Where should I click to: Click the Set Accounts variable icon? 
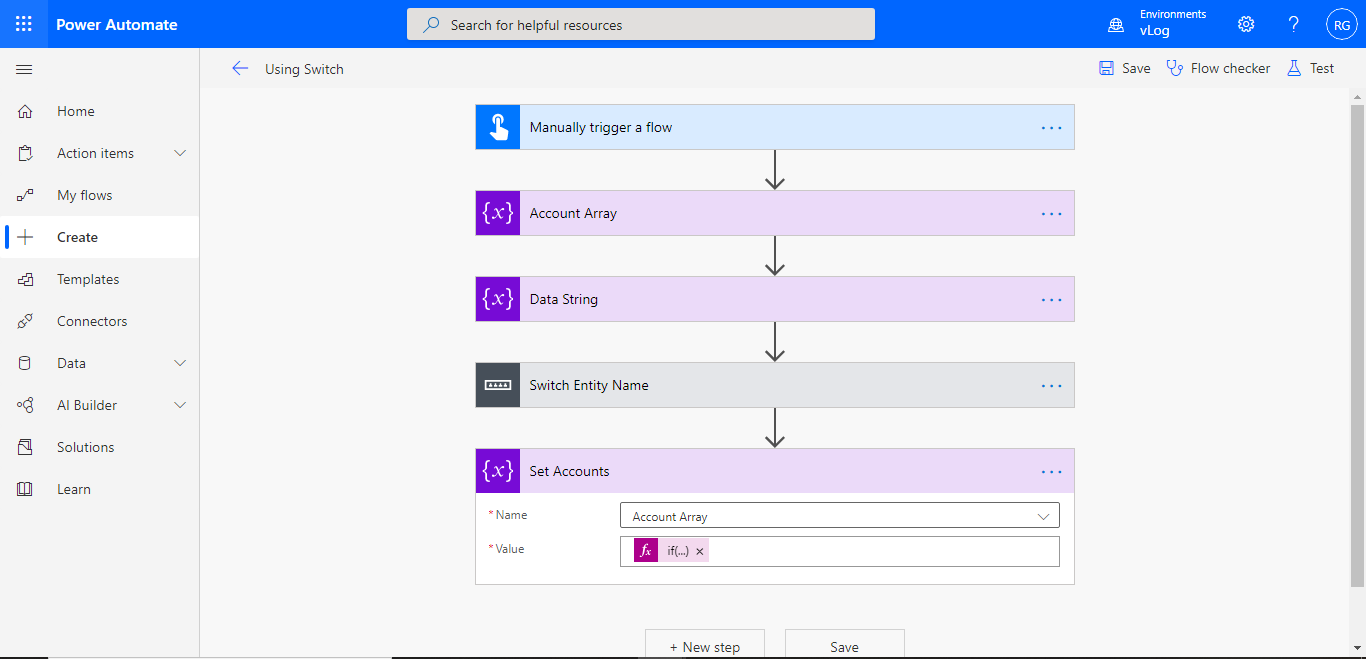[498, 471]
